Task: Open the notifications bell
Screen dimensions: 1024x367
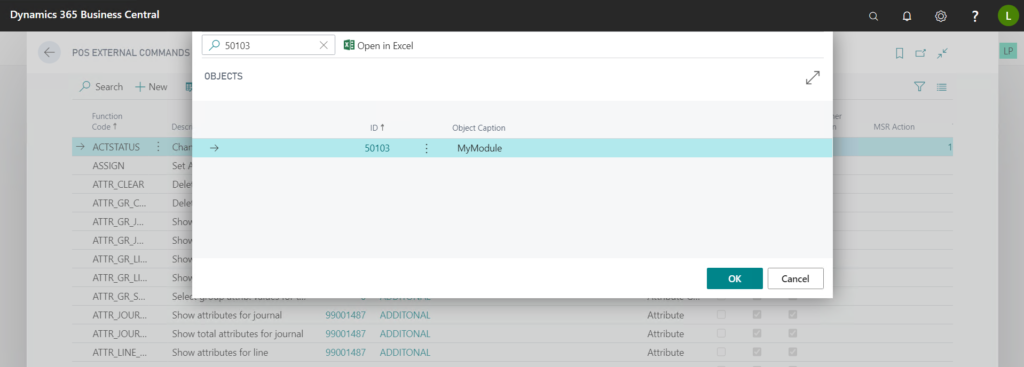Action: (907, 16)
